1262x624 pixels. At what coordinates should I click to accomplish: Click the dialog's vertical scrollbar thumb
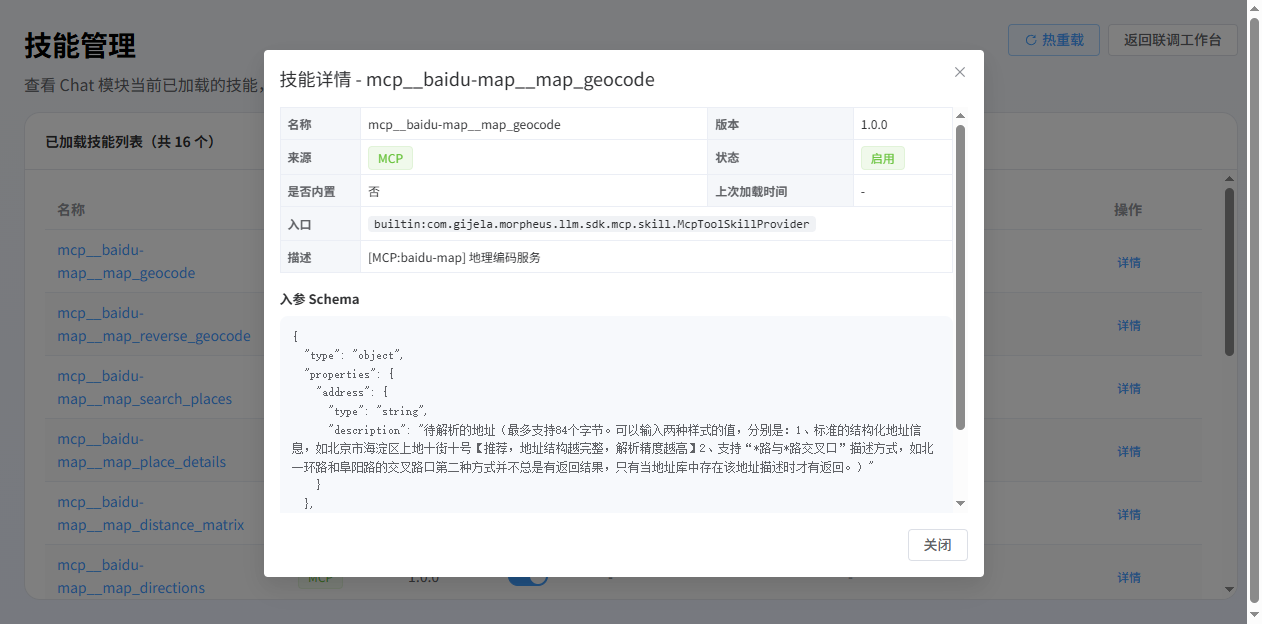click(961, 277)
